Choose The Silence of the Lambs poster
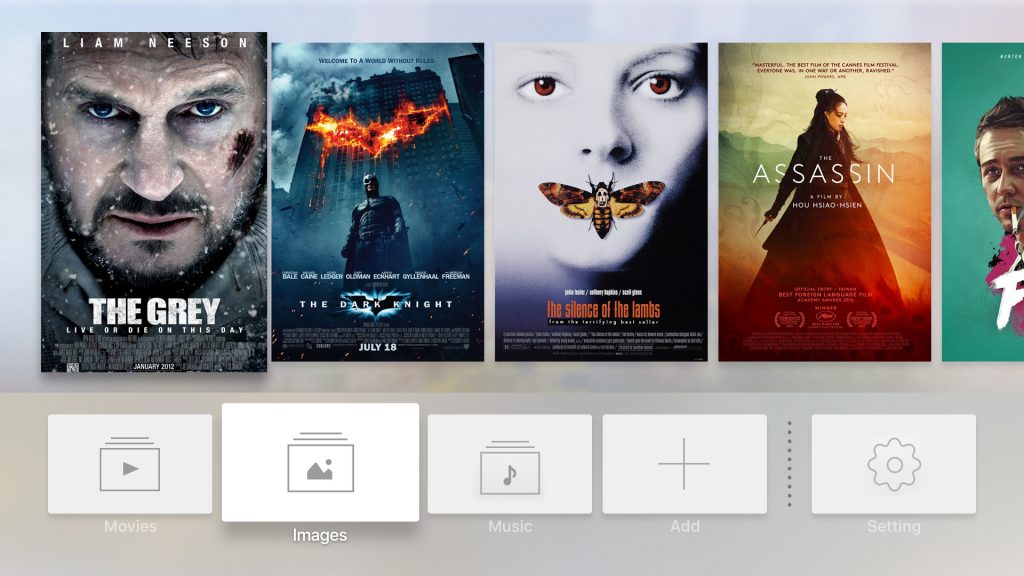This screenshot has width=1024, height=576. tap(601, 202)
